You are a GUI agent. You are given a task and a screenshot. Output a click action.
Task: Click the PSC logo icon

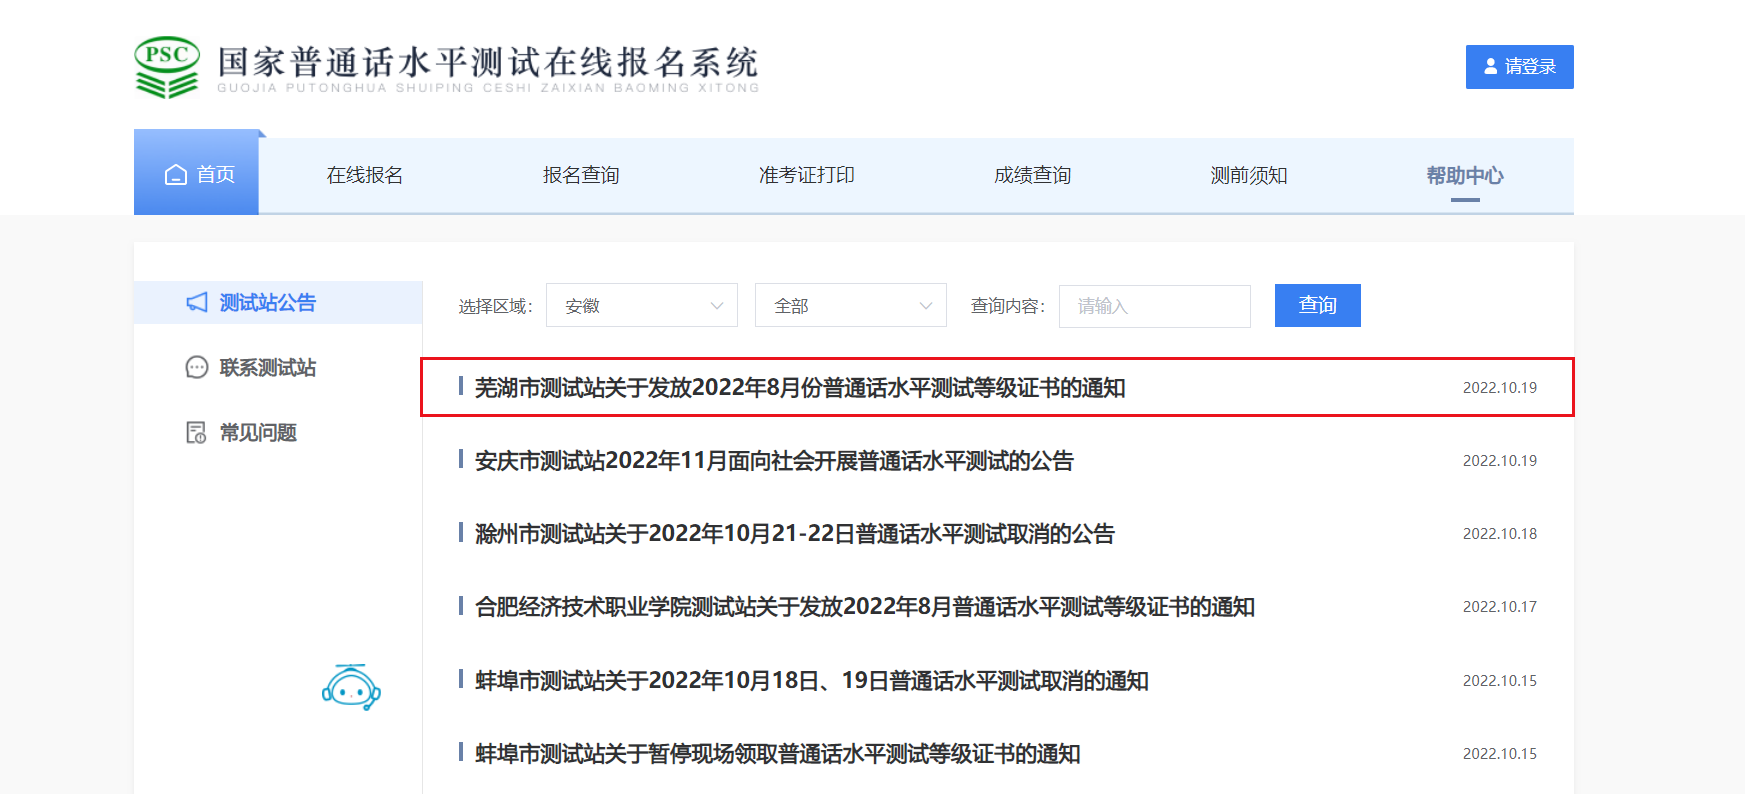[x=167, y=67]
